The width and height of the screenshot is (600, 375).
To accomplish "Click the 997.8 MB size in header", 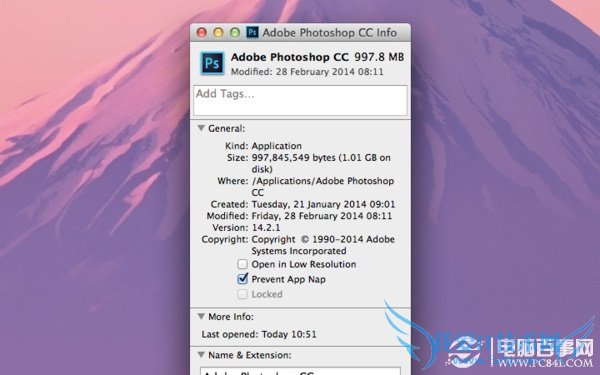I will coord(379,57).
